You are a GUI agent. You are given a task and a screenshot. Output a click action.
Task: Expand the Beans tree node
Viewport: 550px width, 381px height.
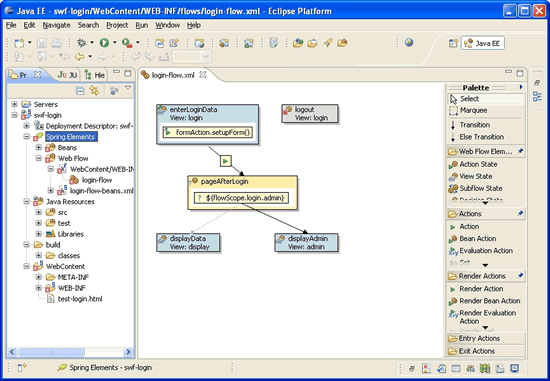[x=39, y=147]
